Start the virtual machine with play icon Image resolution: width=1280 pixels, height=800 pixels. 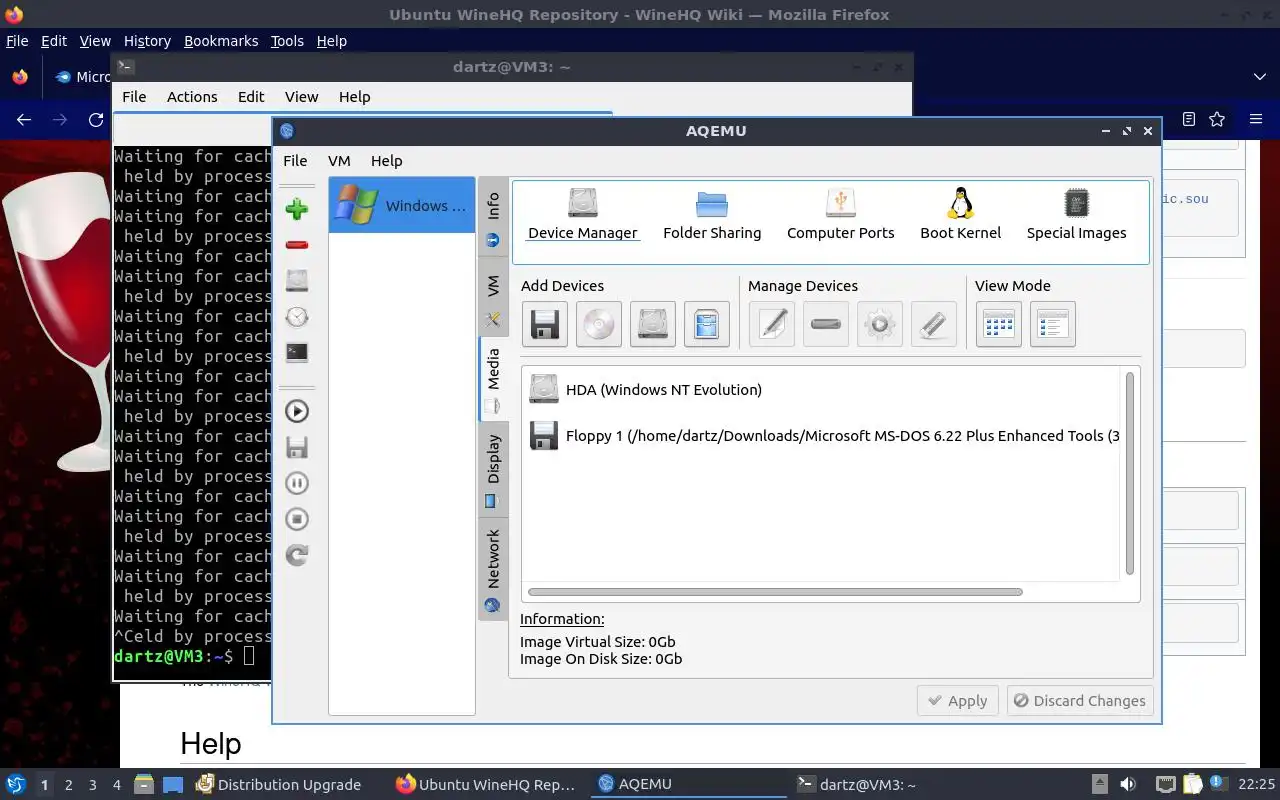(x=297, y=411)
